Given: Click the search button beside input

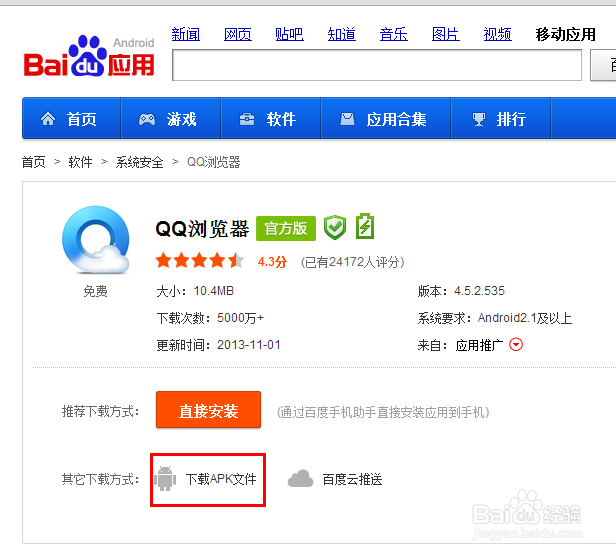Looking at the screenshot, I should [603, 65].
